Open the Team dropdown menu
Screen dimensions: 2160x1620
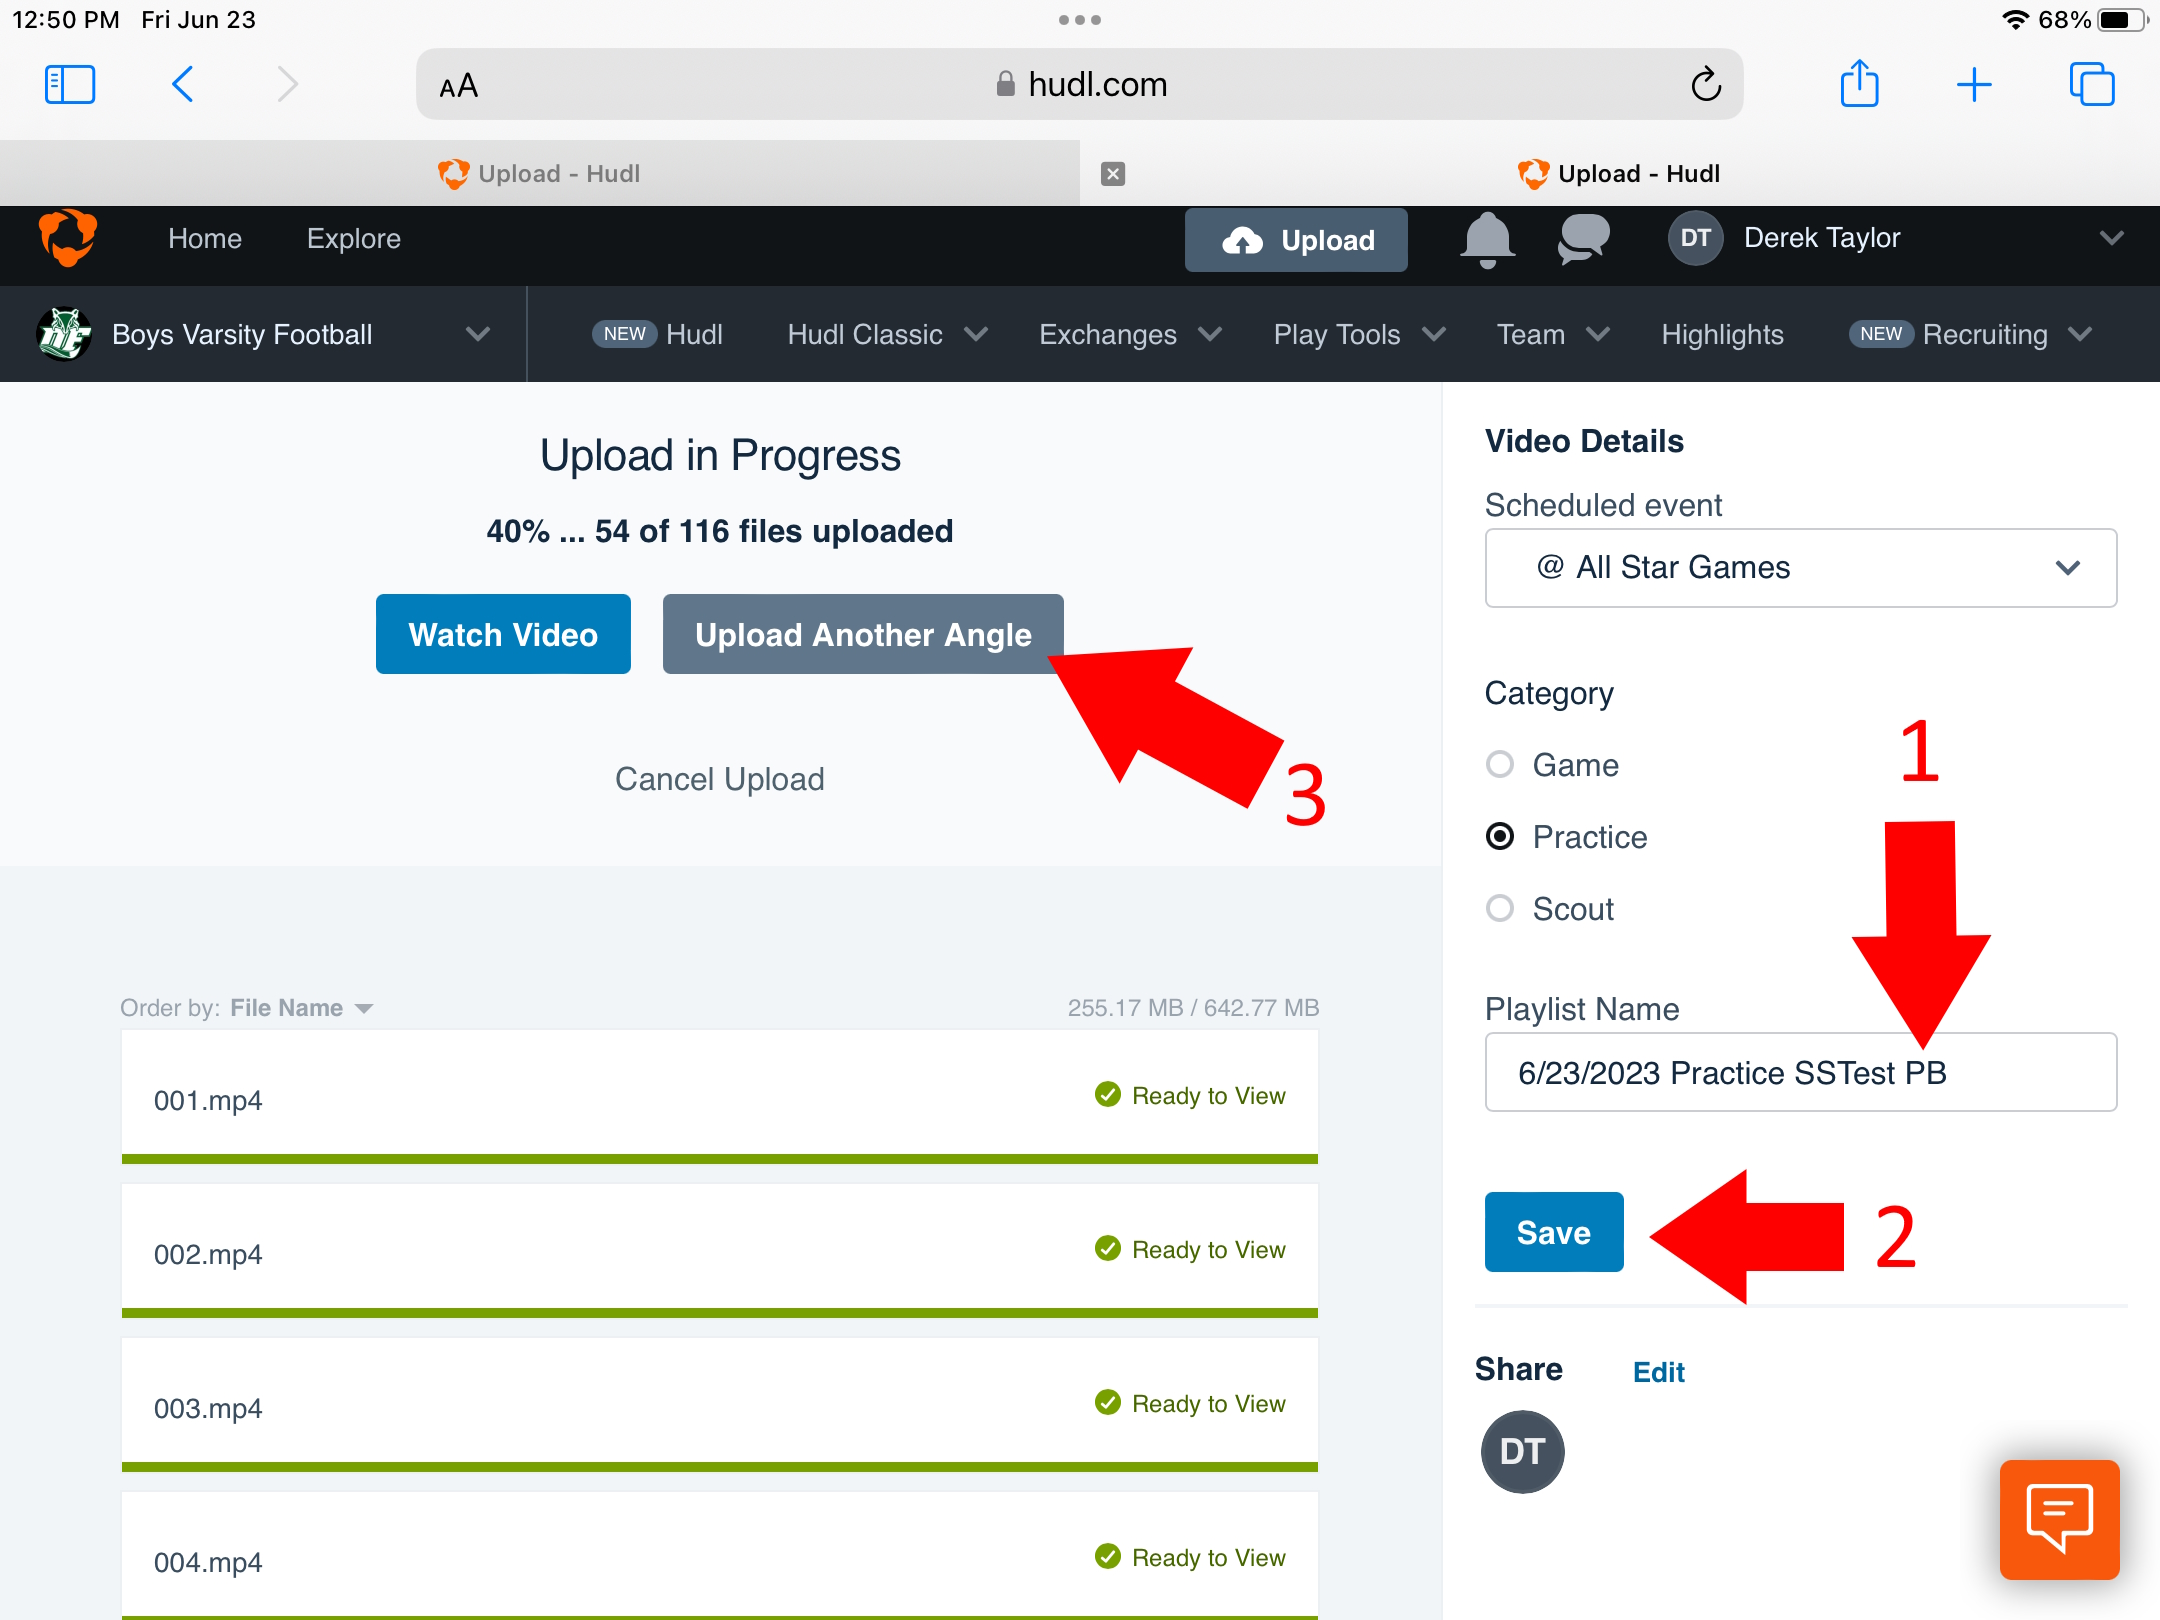(x=1553, y=334)
